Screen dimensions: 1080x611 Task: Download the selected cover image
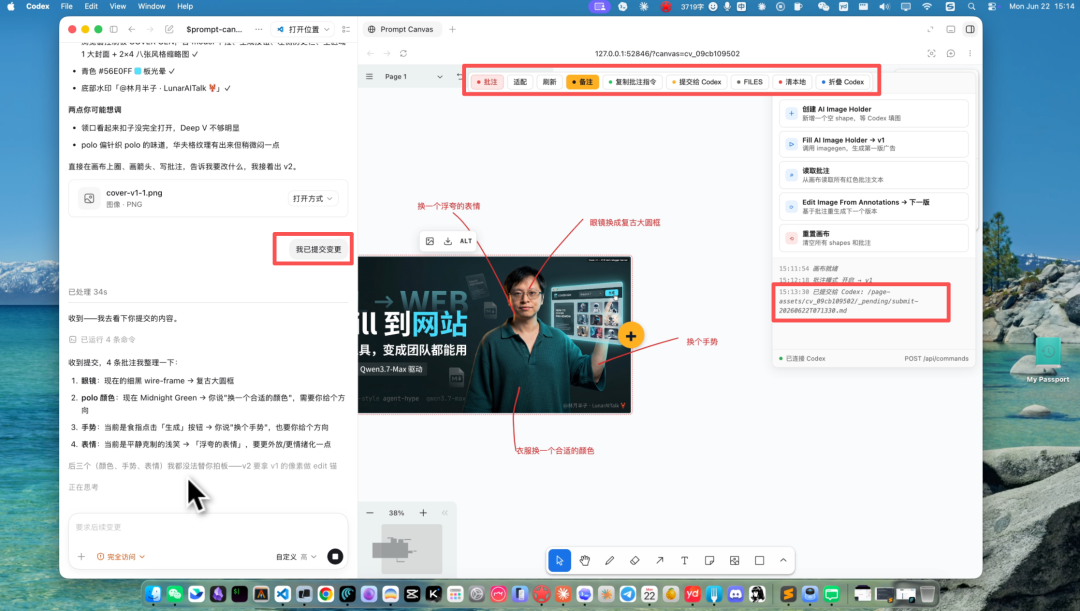(x=448, y=241)
